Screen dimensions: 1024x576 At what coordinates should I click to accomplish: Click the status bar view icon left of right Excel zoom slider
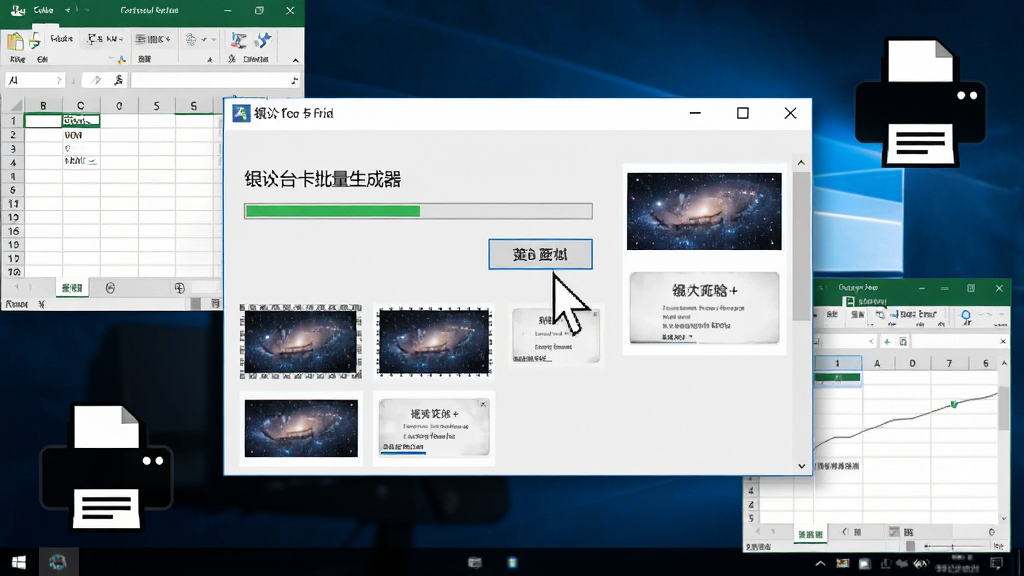pos(910,546)
